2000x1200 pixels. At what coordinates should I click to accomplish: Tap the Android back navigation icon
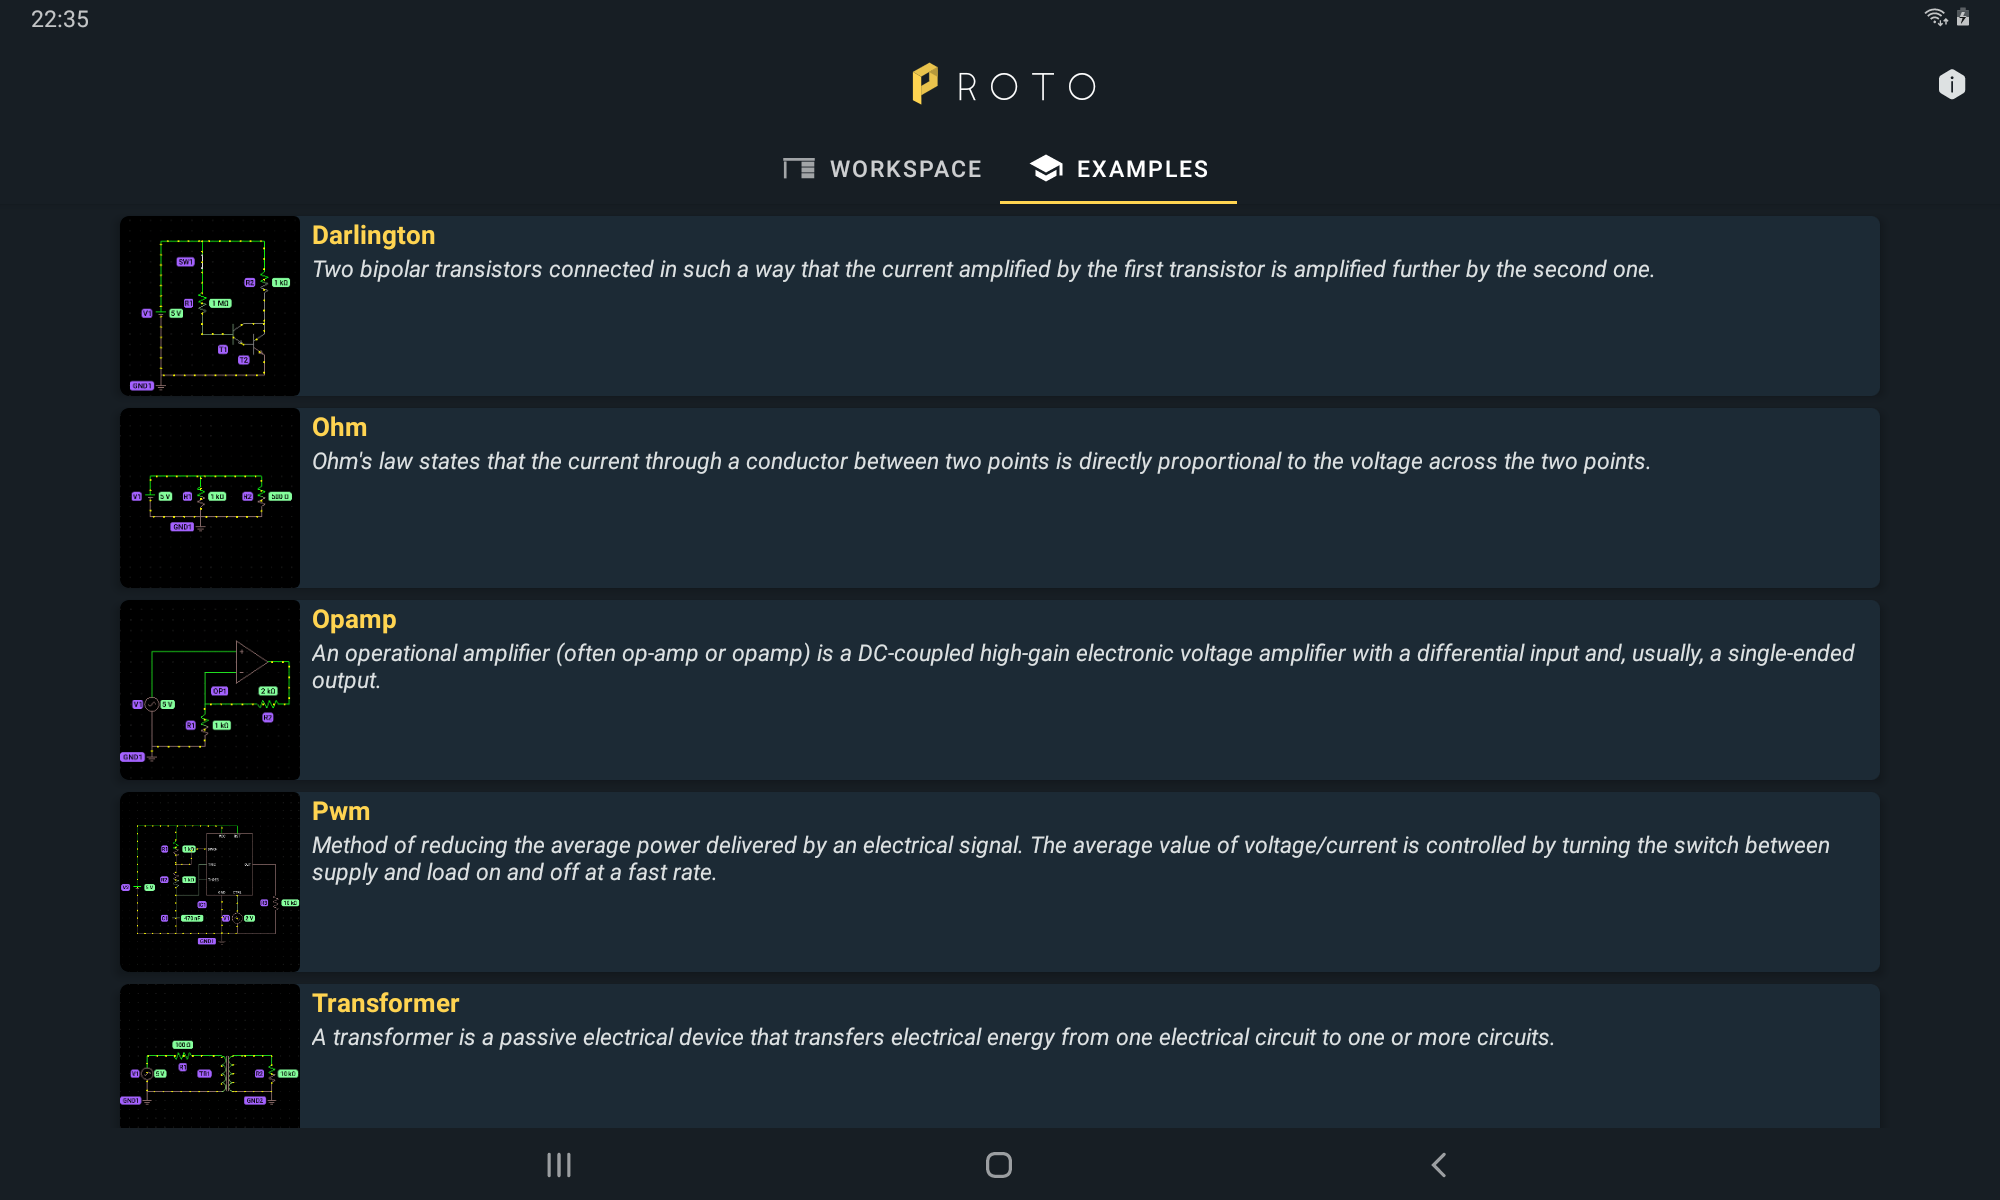coord(1439,1165)
